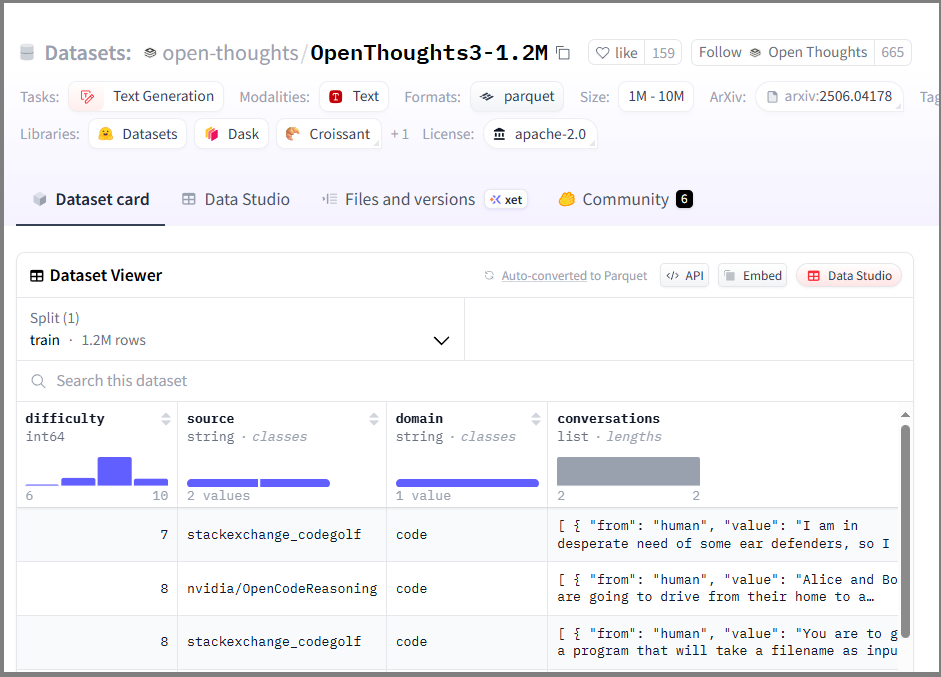Click the nvidia/OpenCodeReasoning source cell
The width and height of the screenshot is (941, 677).
click(x=282, y=589)
